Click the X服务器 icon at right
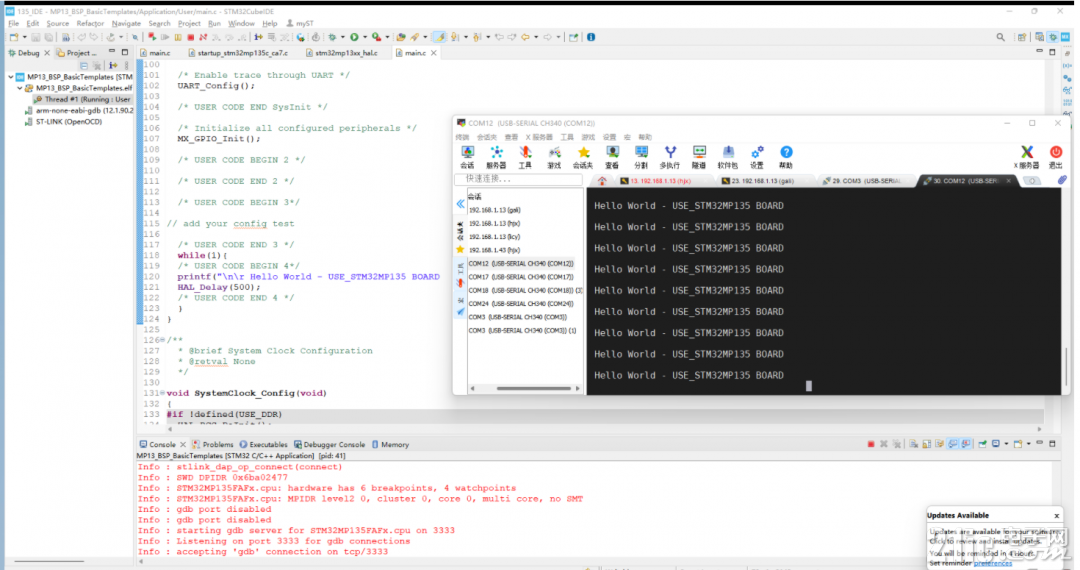 [x=1026, y=157]
